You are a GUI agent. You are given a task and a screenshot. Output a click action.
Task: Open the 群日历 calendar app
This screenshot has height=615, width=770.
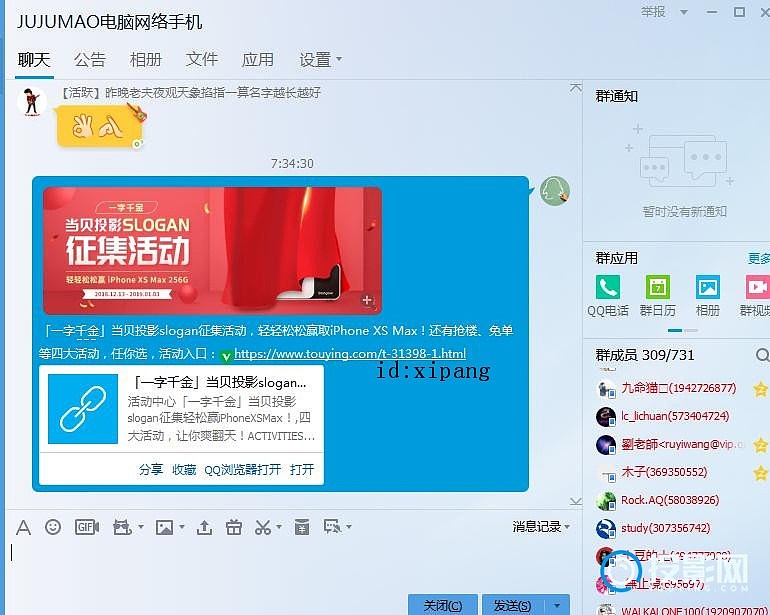click(x=658, y=288)
